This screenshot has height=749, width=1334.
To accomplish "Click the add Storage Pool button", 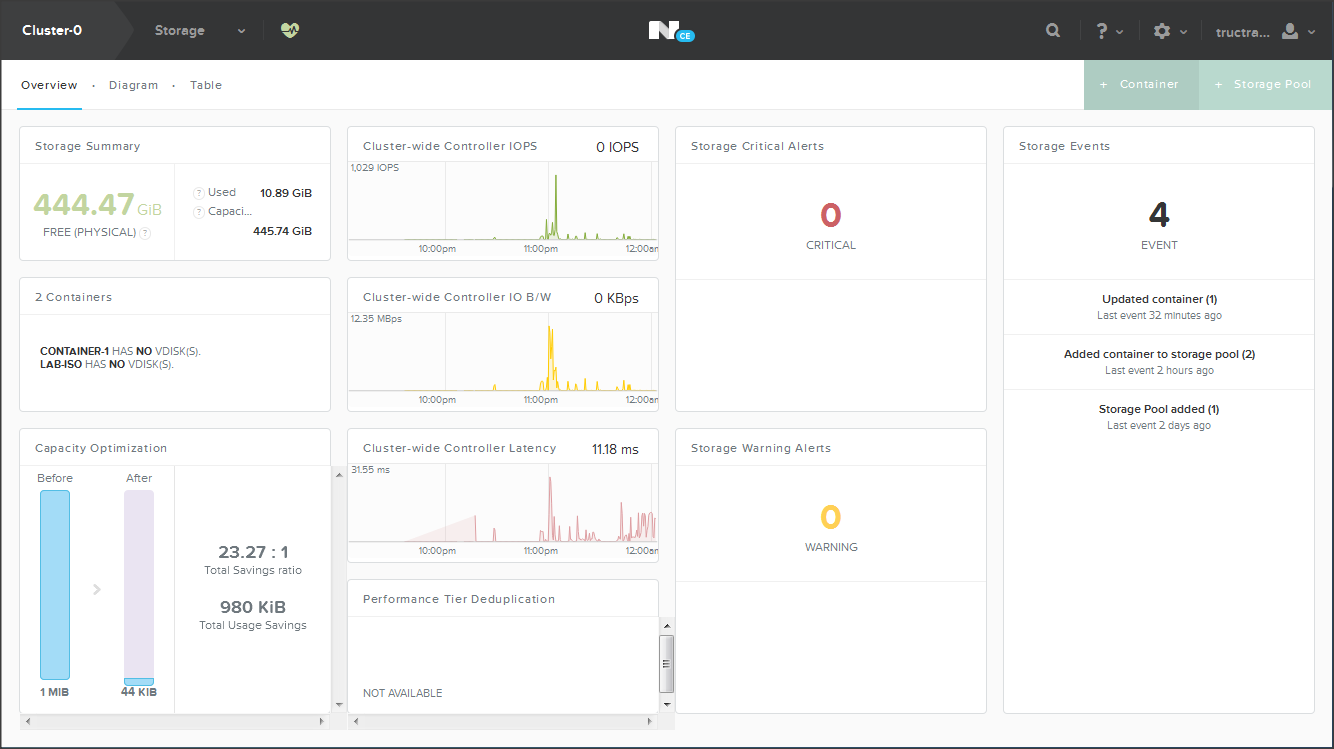I will (x=1264, y=85).
